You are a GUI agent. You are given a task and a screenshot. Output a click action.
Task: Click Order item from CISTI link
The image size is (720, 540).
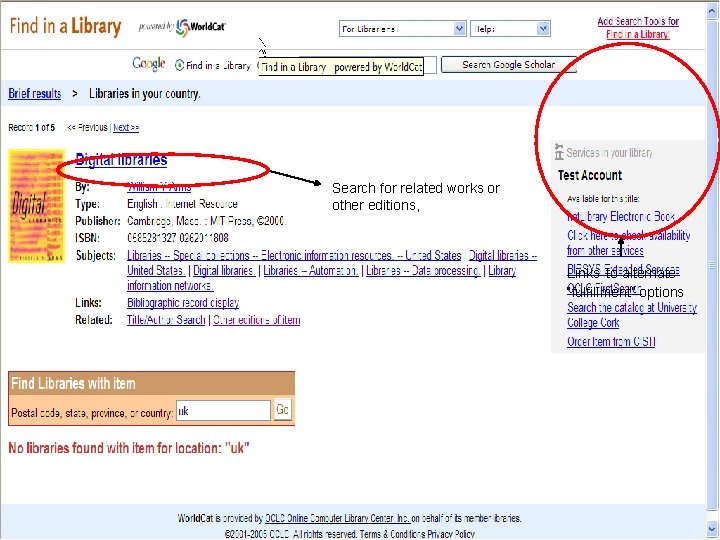(x=611, y=342)
